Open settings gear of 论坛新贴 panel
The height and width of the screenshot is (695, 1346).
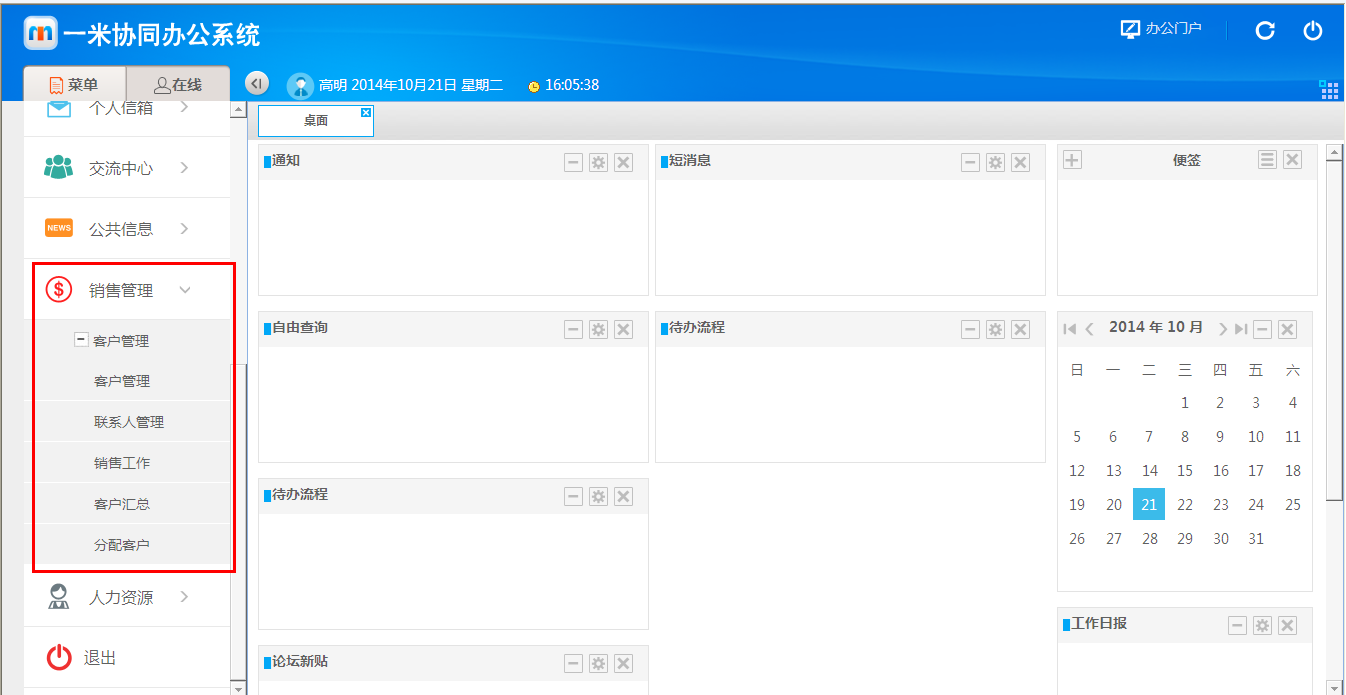[x=598, y=664]
